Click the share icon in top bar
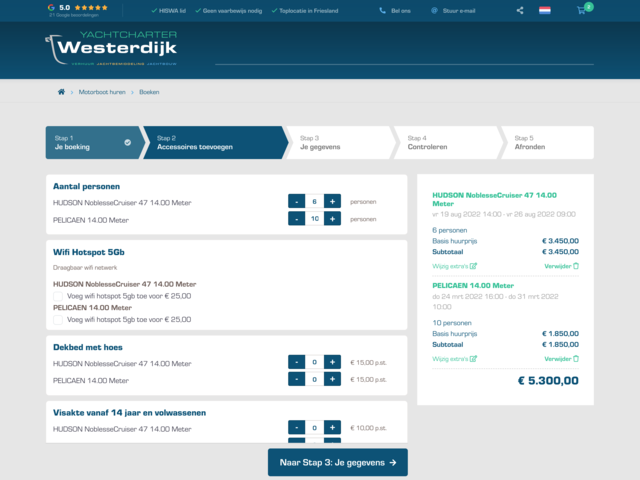The height and width of the screenshot is (480, 640). [520, 10]
